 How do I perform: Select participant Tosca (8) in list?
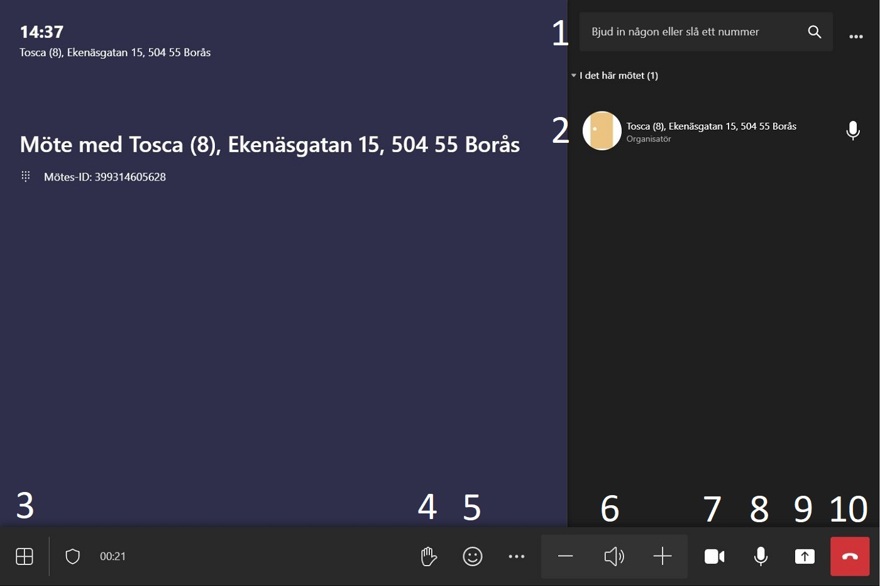click(x=711, y=127)
